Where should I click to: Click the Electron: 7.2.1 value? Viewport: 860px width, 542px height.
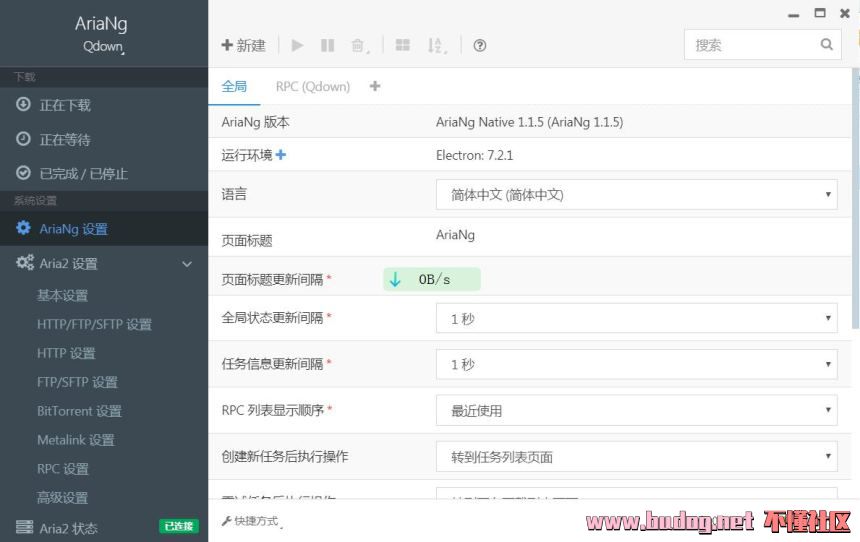pyautogui.click(x=474, y=155)
